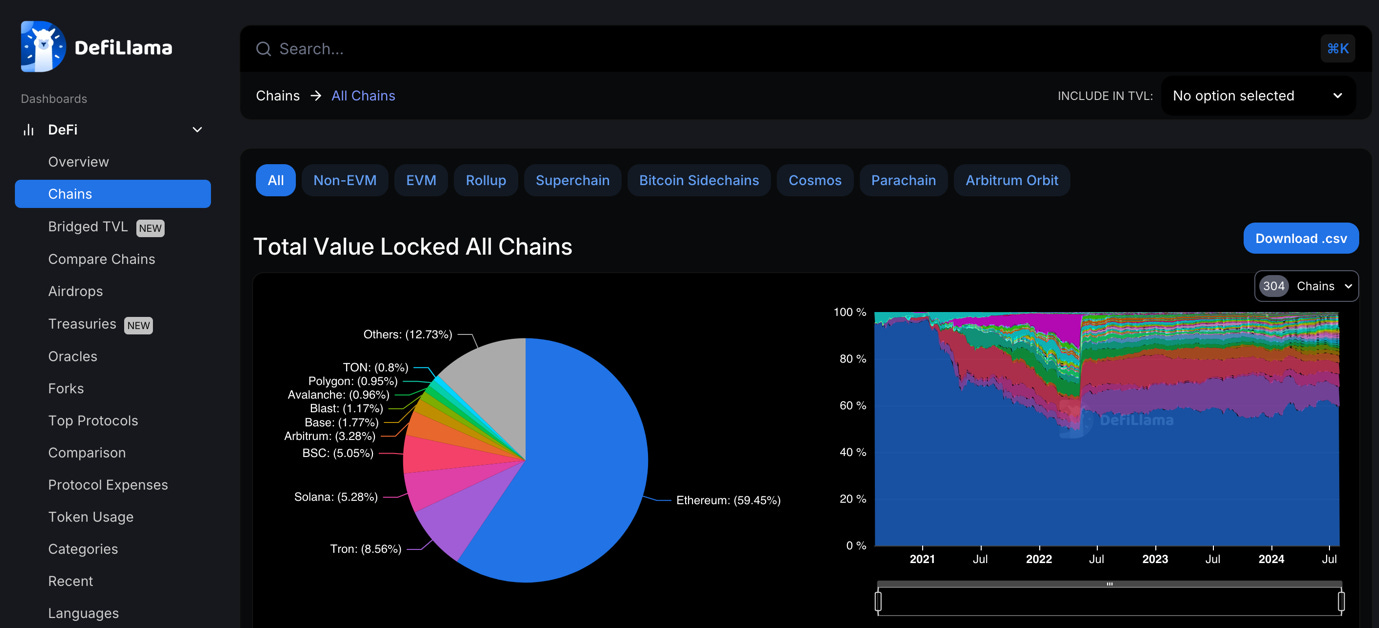Click the Others: (12.73%) label
Image resolution: width=1379 pixels, height=628 pixels.
tap(408, 334)
